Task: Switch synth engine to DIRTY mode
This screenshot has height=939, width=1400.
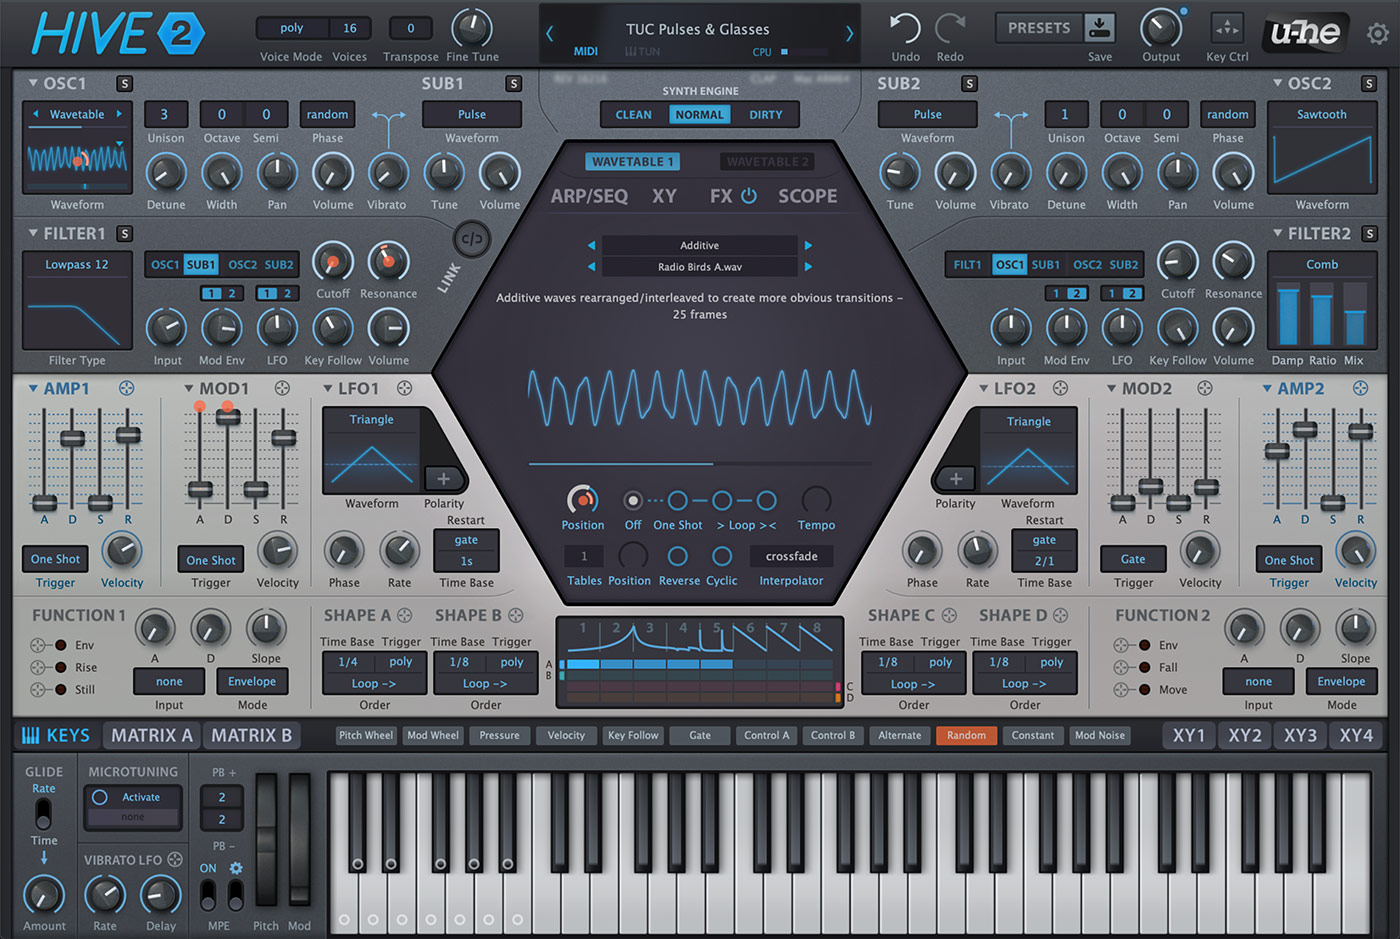Action: [x=766, y=114]
